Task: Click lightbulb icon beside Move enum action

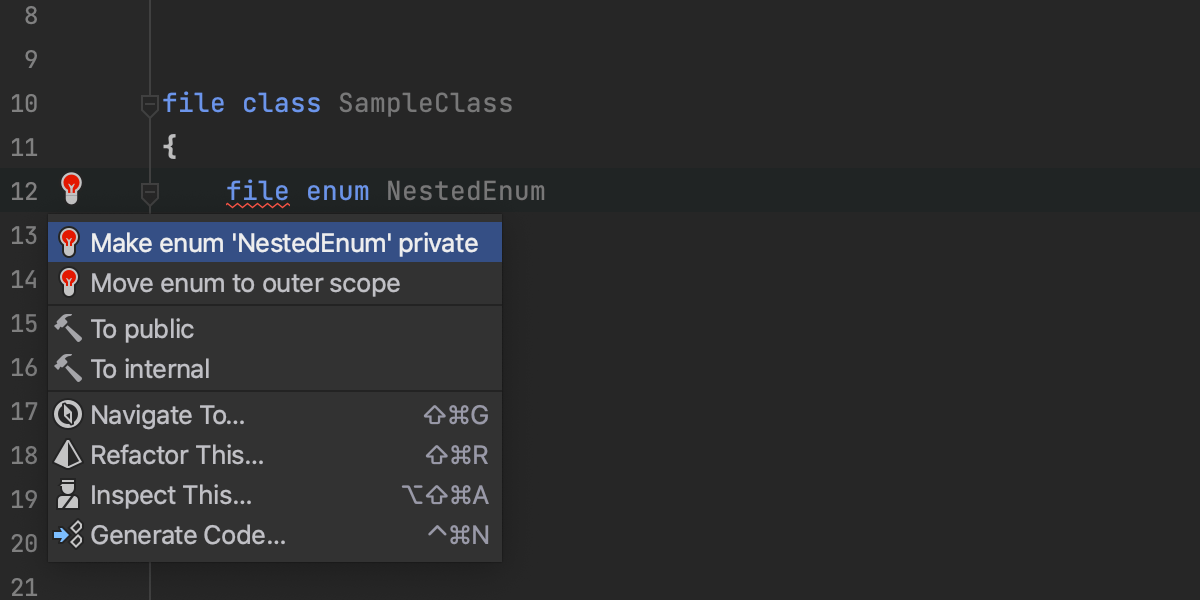Action: 68,283
